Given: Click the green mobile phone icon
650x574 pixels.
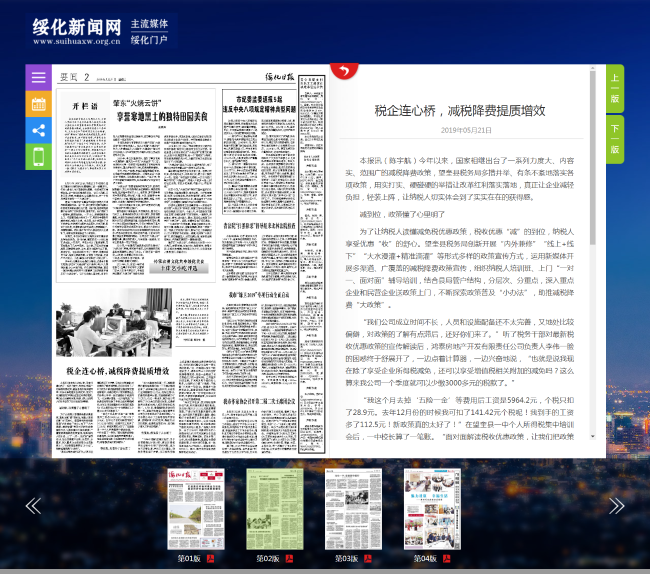Looking at the screenshot, I should click(38, 156).
